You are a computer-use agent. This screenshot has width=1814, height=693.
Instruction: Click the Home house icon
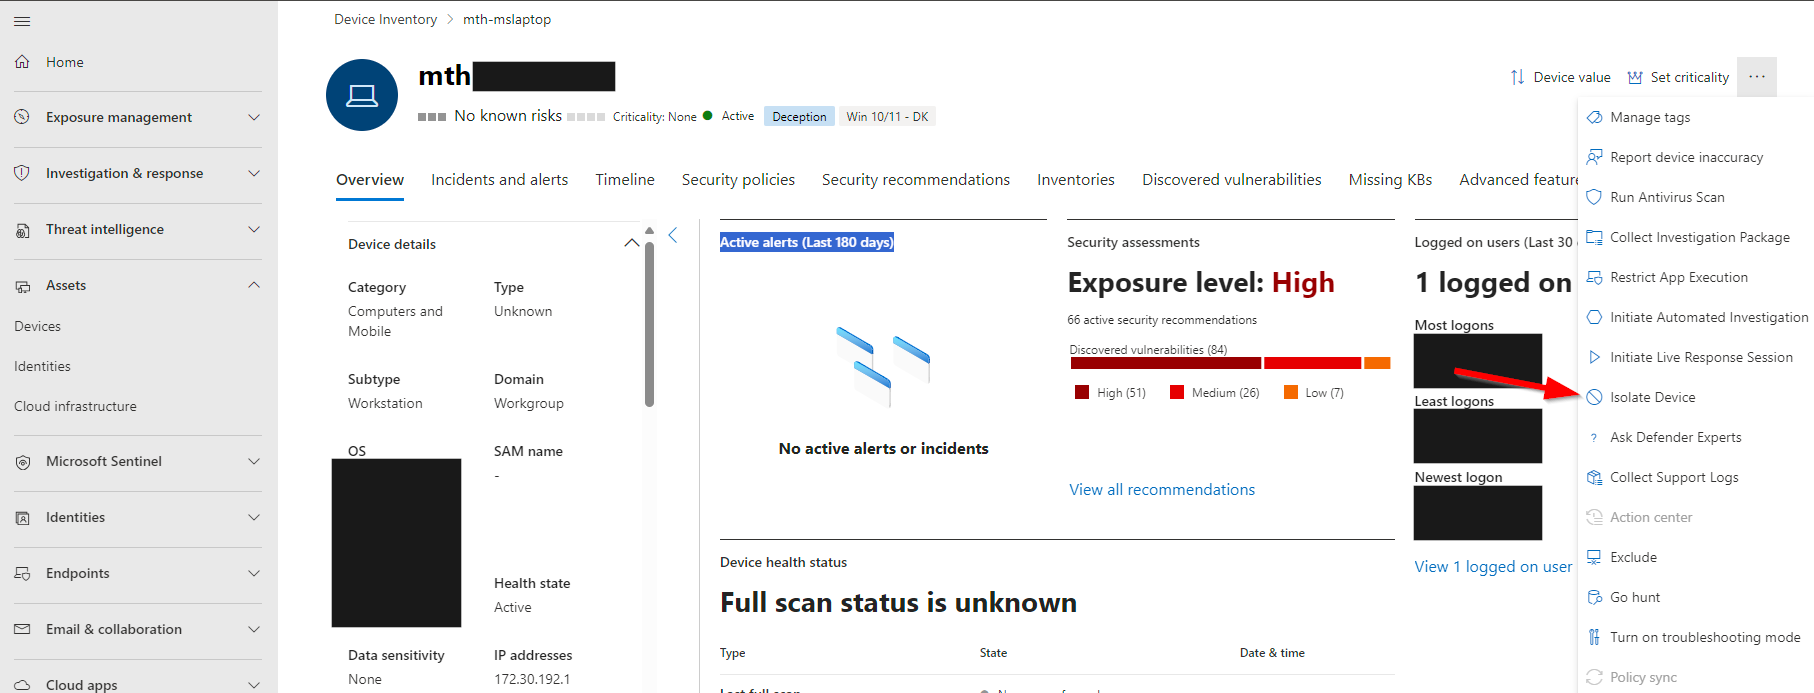[22, 62]
